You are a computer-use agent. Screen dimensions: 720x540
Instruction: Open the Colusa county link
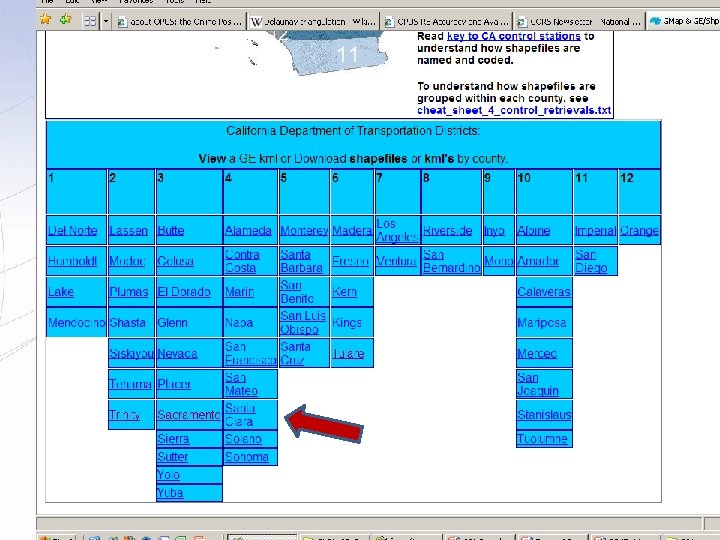pos(175,261)
